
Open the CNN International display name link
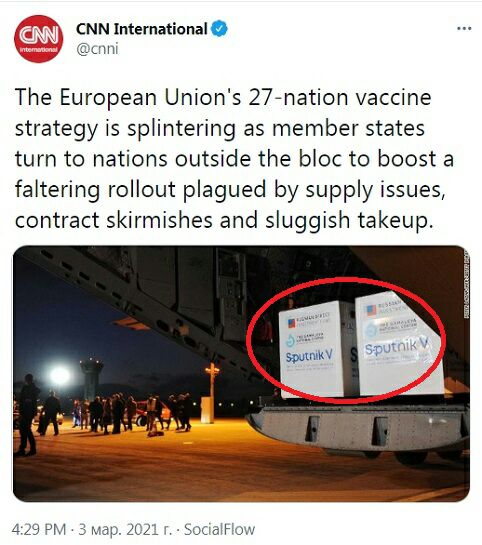click(x=142, y=29)
